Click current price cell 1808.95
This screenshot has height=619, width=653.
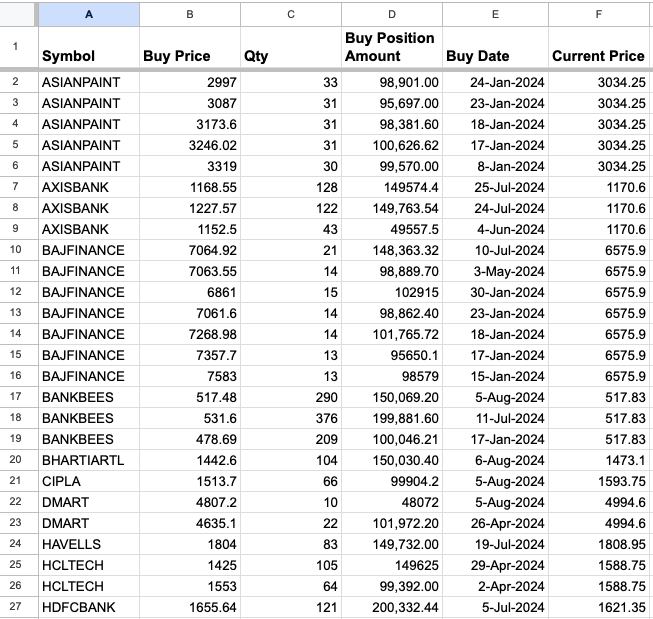tap(599, 544)
